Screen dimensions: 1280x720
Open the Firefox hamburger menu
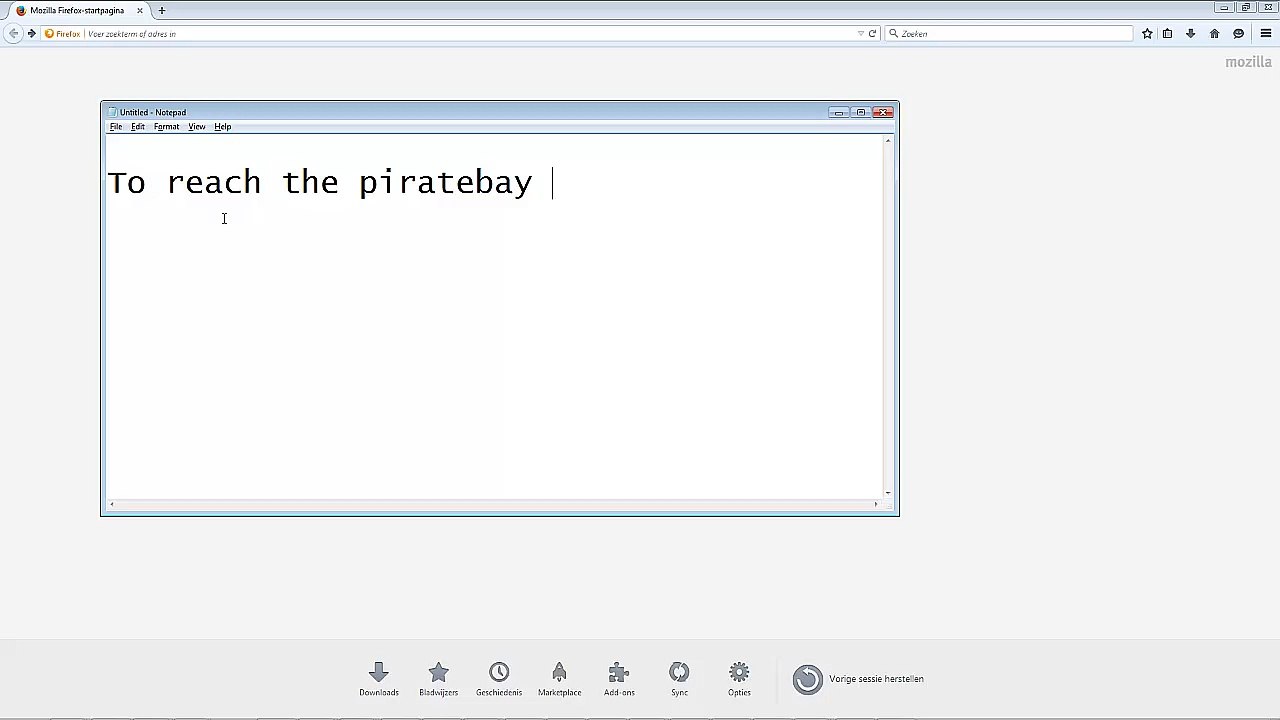[1265, 34]
